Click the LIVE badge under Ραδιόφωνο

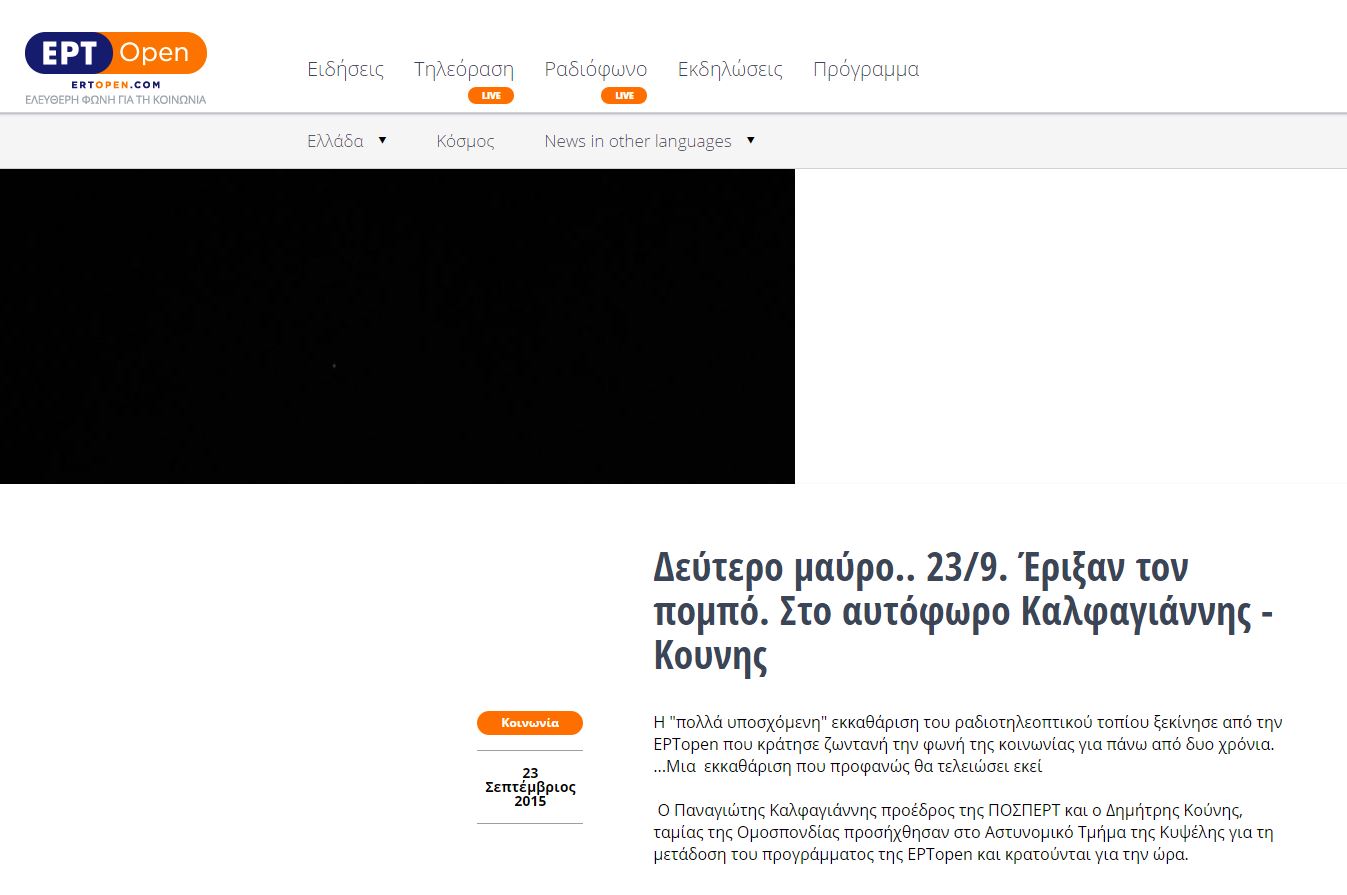[x=623, y=96]
